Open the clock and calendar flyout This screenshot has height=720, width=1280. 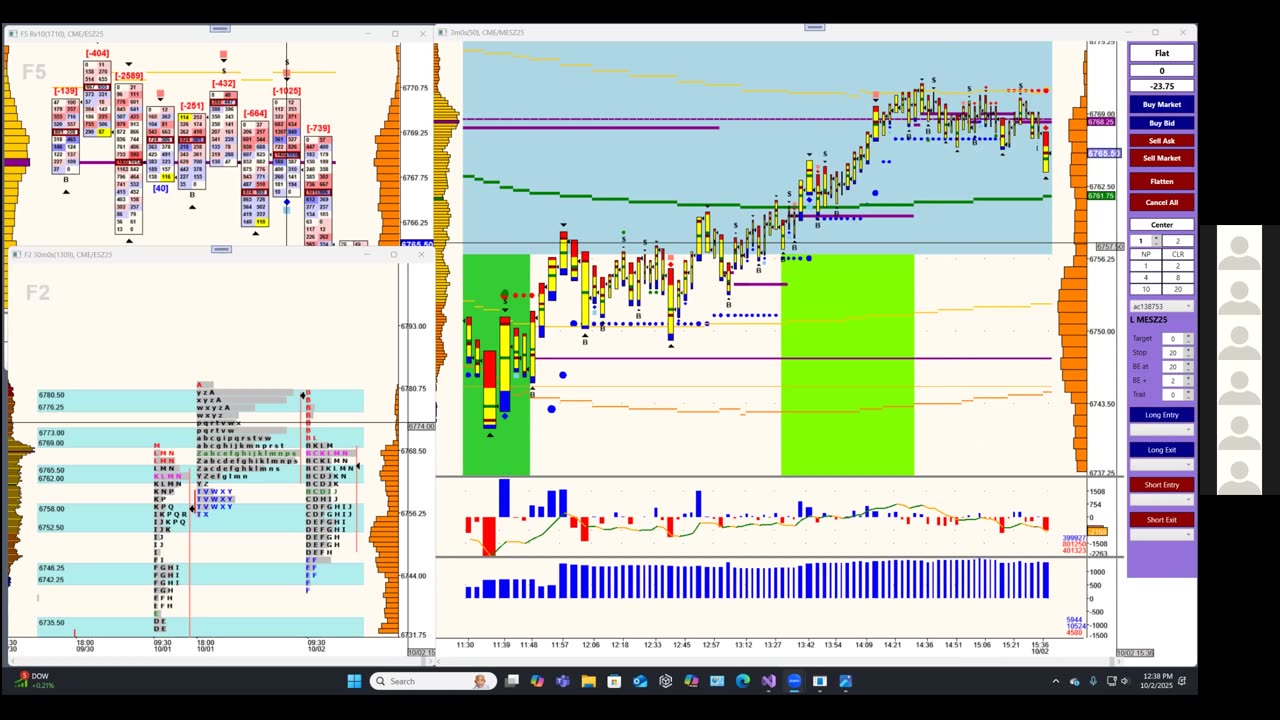point(1158,681)
